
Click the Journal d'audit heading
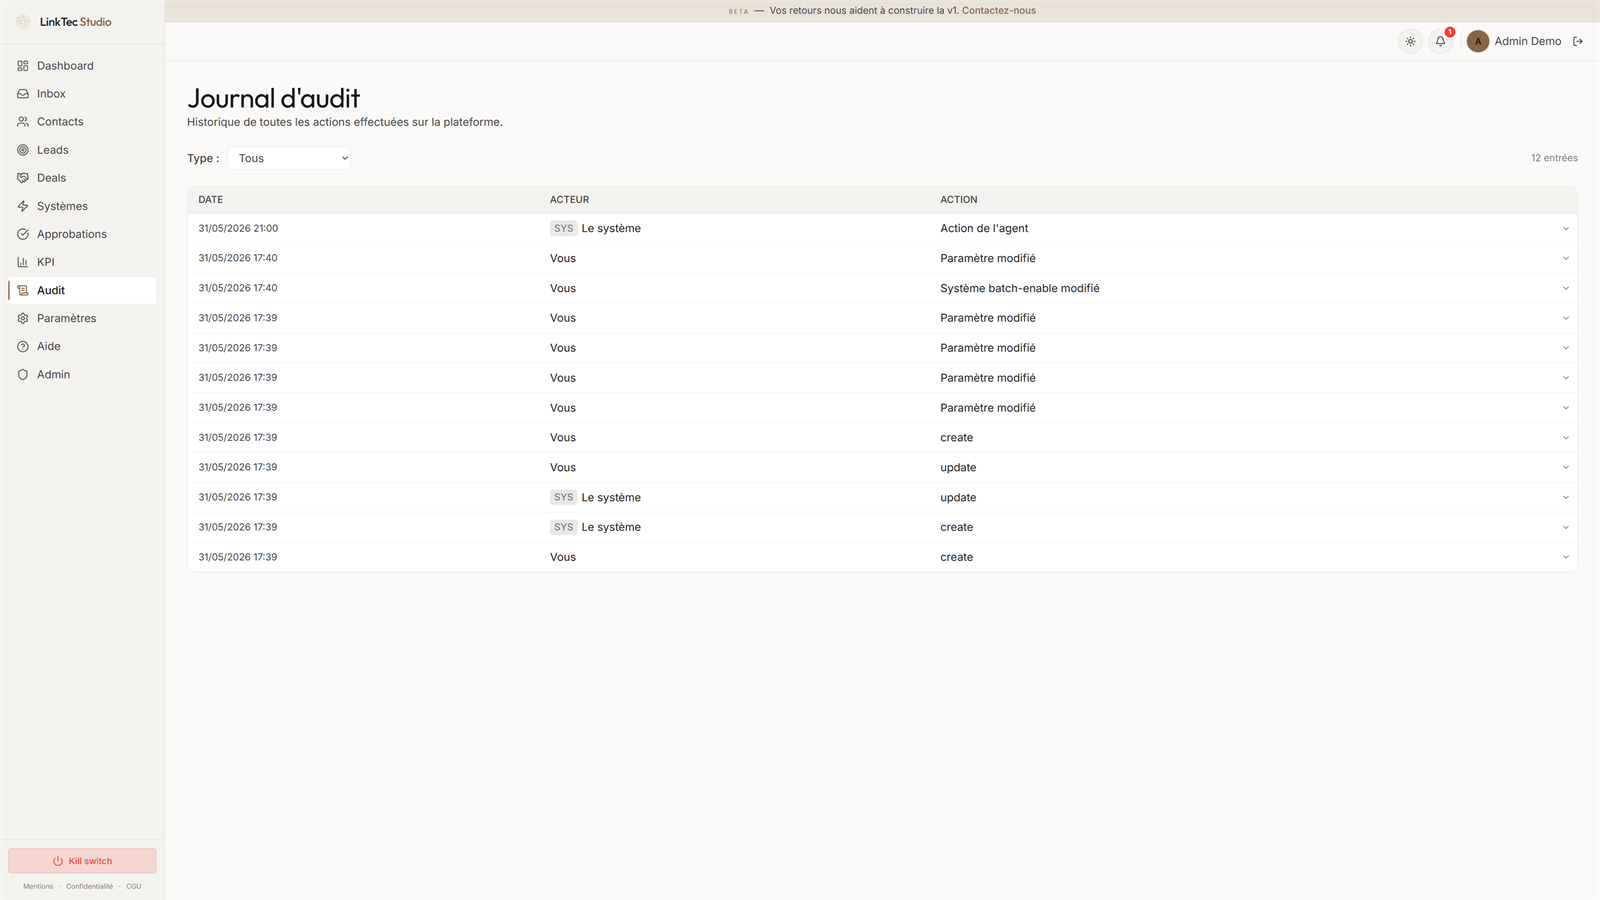pos(273,98)
